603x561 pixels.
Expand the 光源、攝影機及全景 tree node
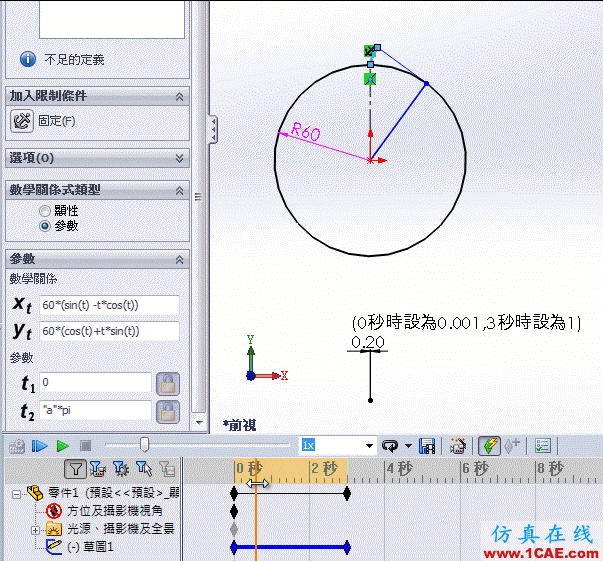35,530
